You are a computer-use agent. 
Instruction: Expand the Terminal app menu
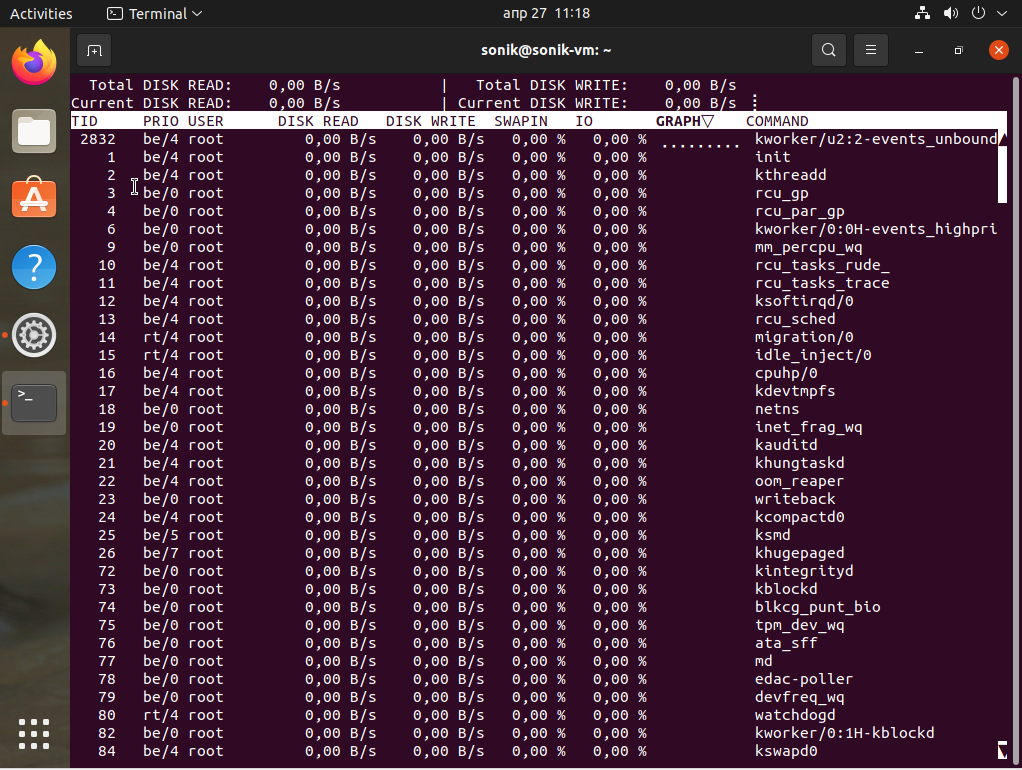(154, 14)
